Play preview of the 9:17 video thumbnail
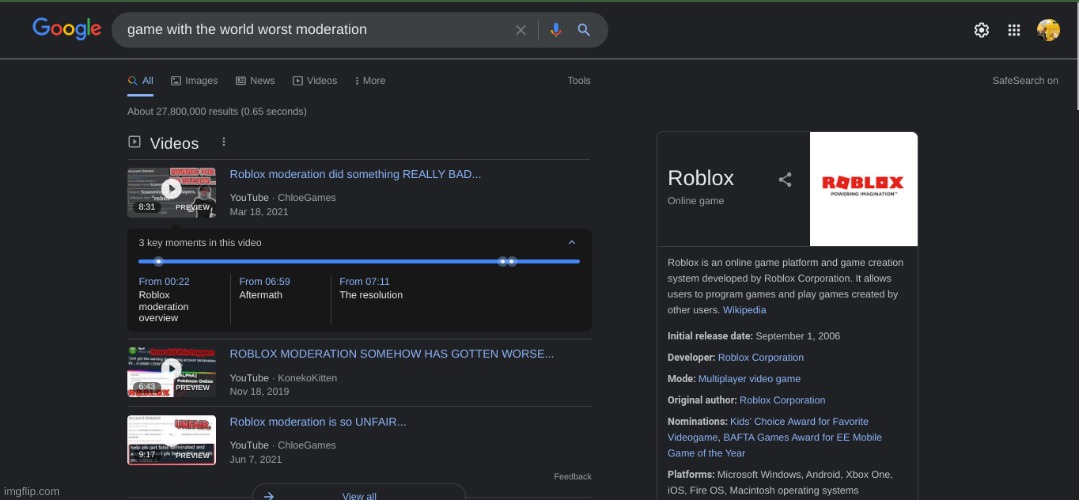Viewport: 1079px width, 500px height. (x=171, y=439)
